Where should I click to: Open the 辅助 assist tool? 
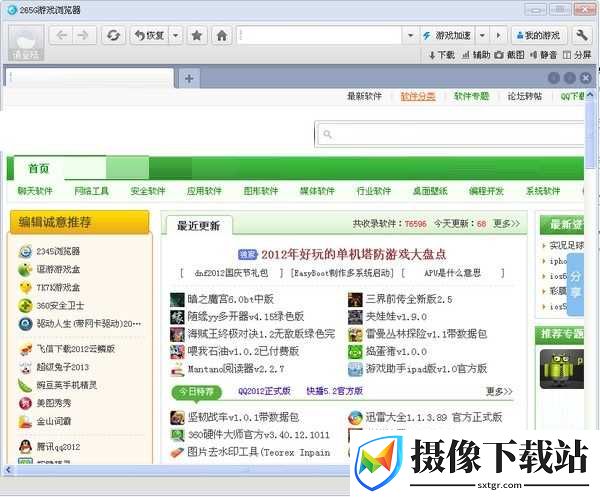point(476,55)
